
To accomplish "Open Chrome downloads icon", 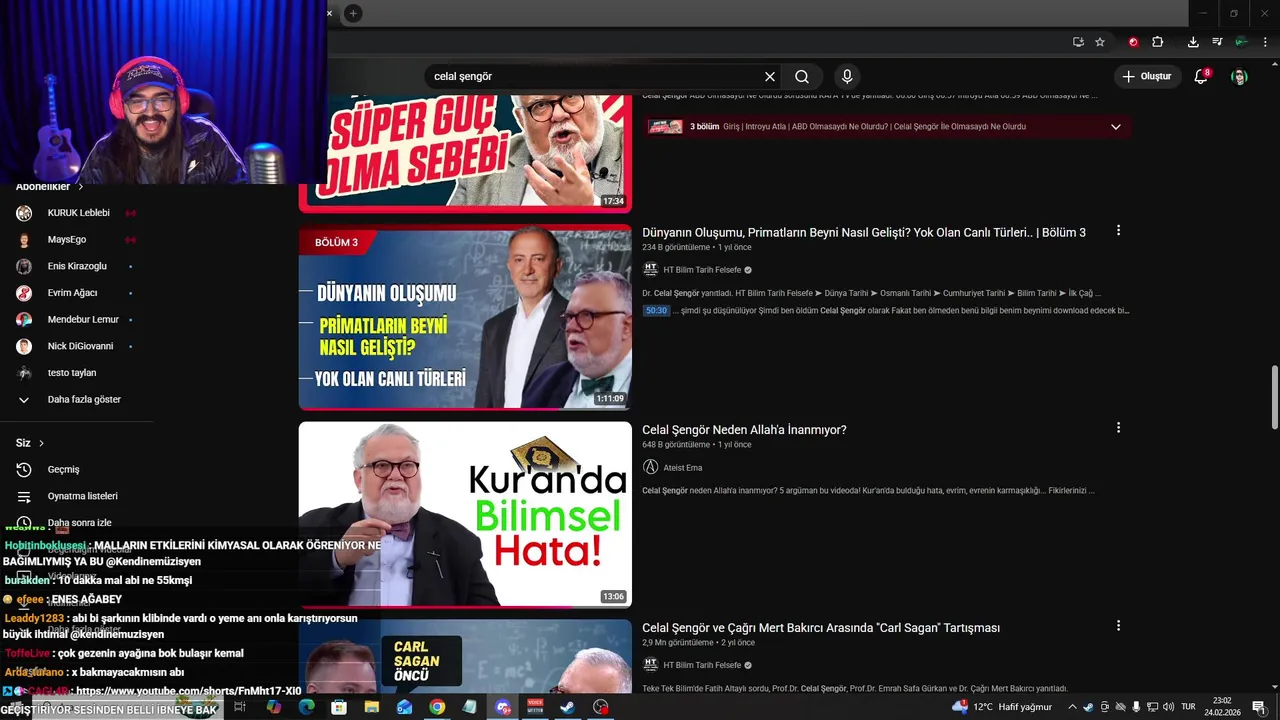I will click(1193, 42).
